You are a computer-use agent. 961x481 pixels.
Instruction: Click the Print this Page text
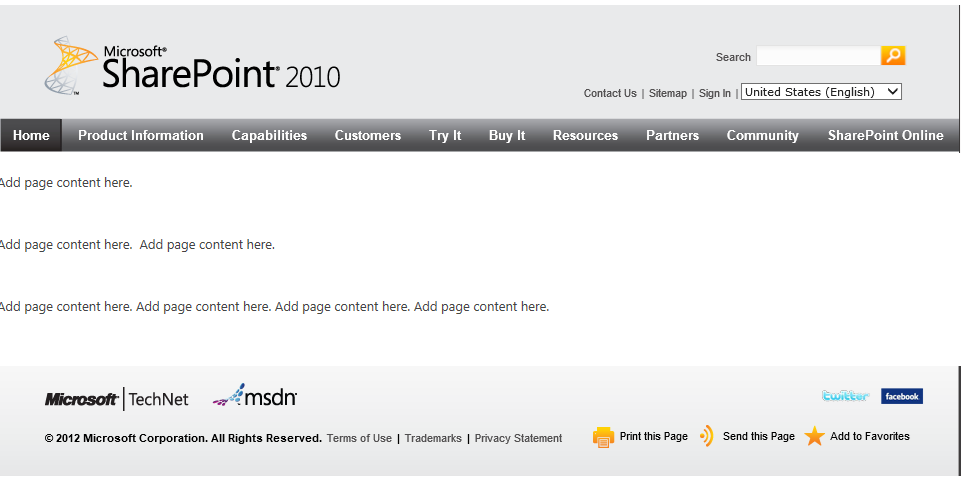tap(653, 436)
